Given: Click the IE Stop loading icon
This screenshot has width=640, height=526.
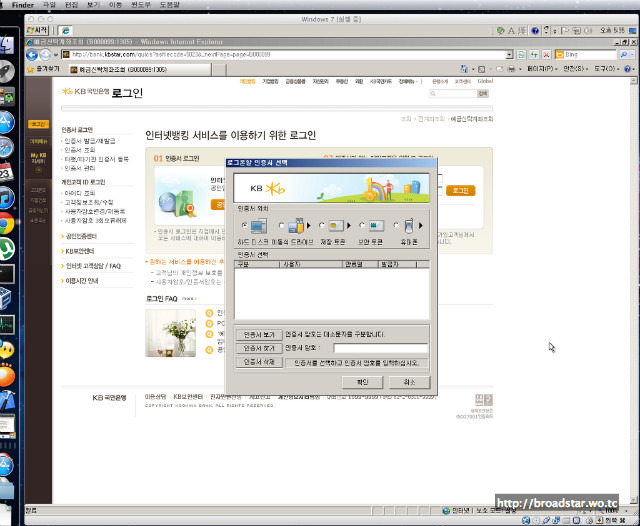Looking at the screenshot, I should coord(547,55).
